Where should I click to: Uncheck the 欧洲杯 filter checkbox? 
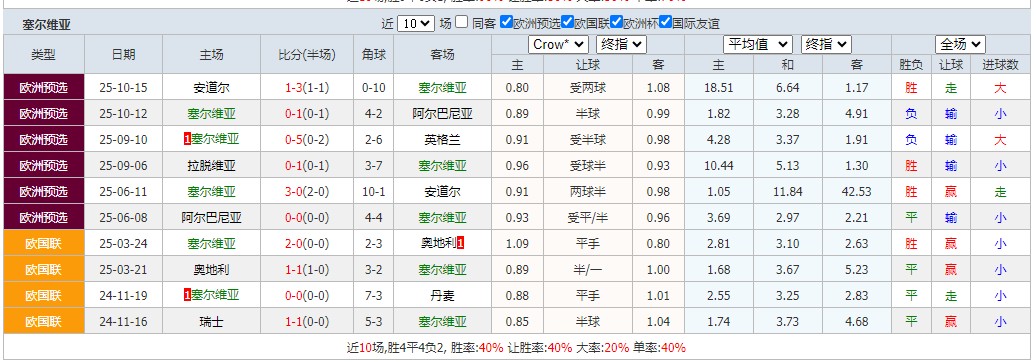[616, 22]
